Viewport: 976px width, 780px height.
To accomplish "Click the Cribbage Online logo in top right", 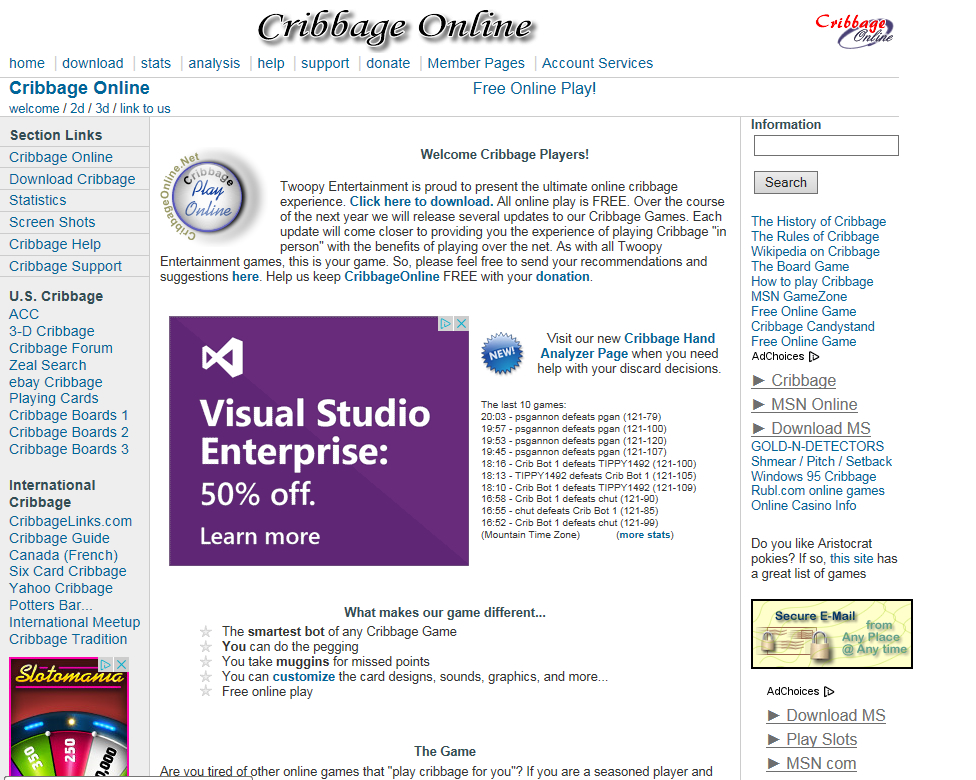I will 854,31.
